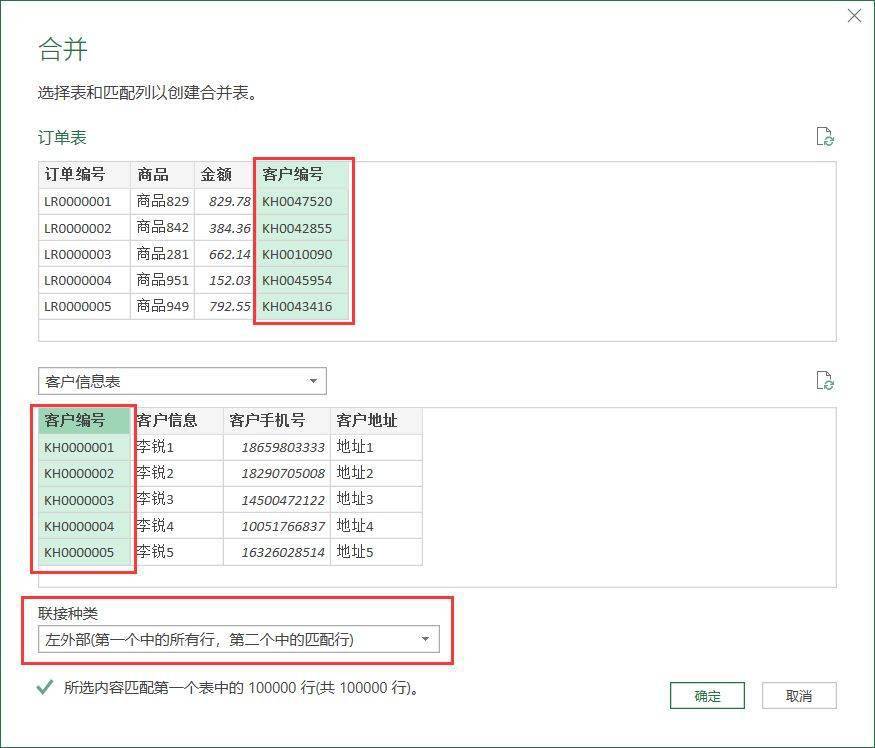Click phone number 18290705008

pyautogui.click(x=277, y=474)
